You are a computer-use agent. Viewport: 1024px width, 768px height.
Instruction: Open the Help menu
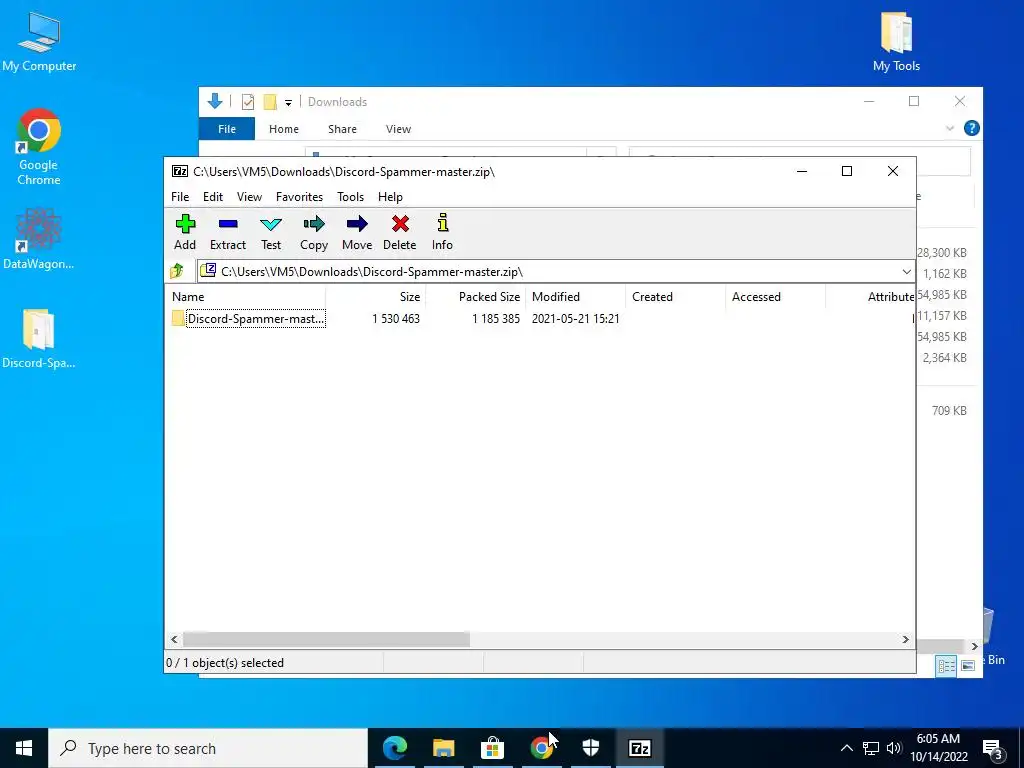[x=390, y=197]
